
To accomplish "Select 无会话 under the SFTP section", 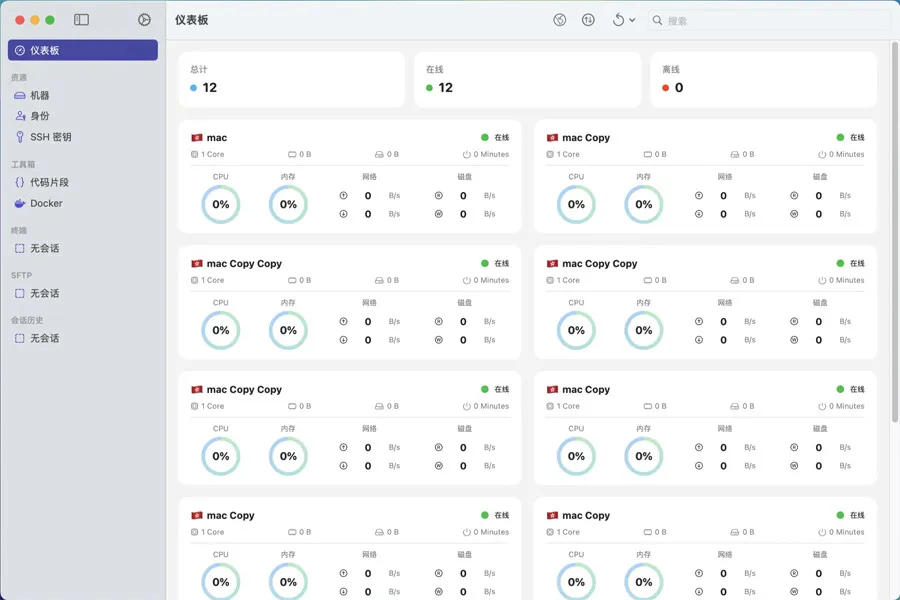I will point(44,293).
